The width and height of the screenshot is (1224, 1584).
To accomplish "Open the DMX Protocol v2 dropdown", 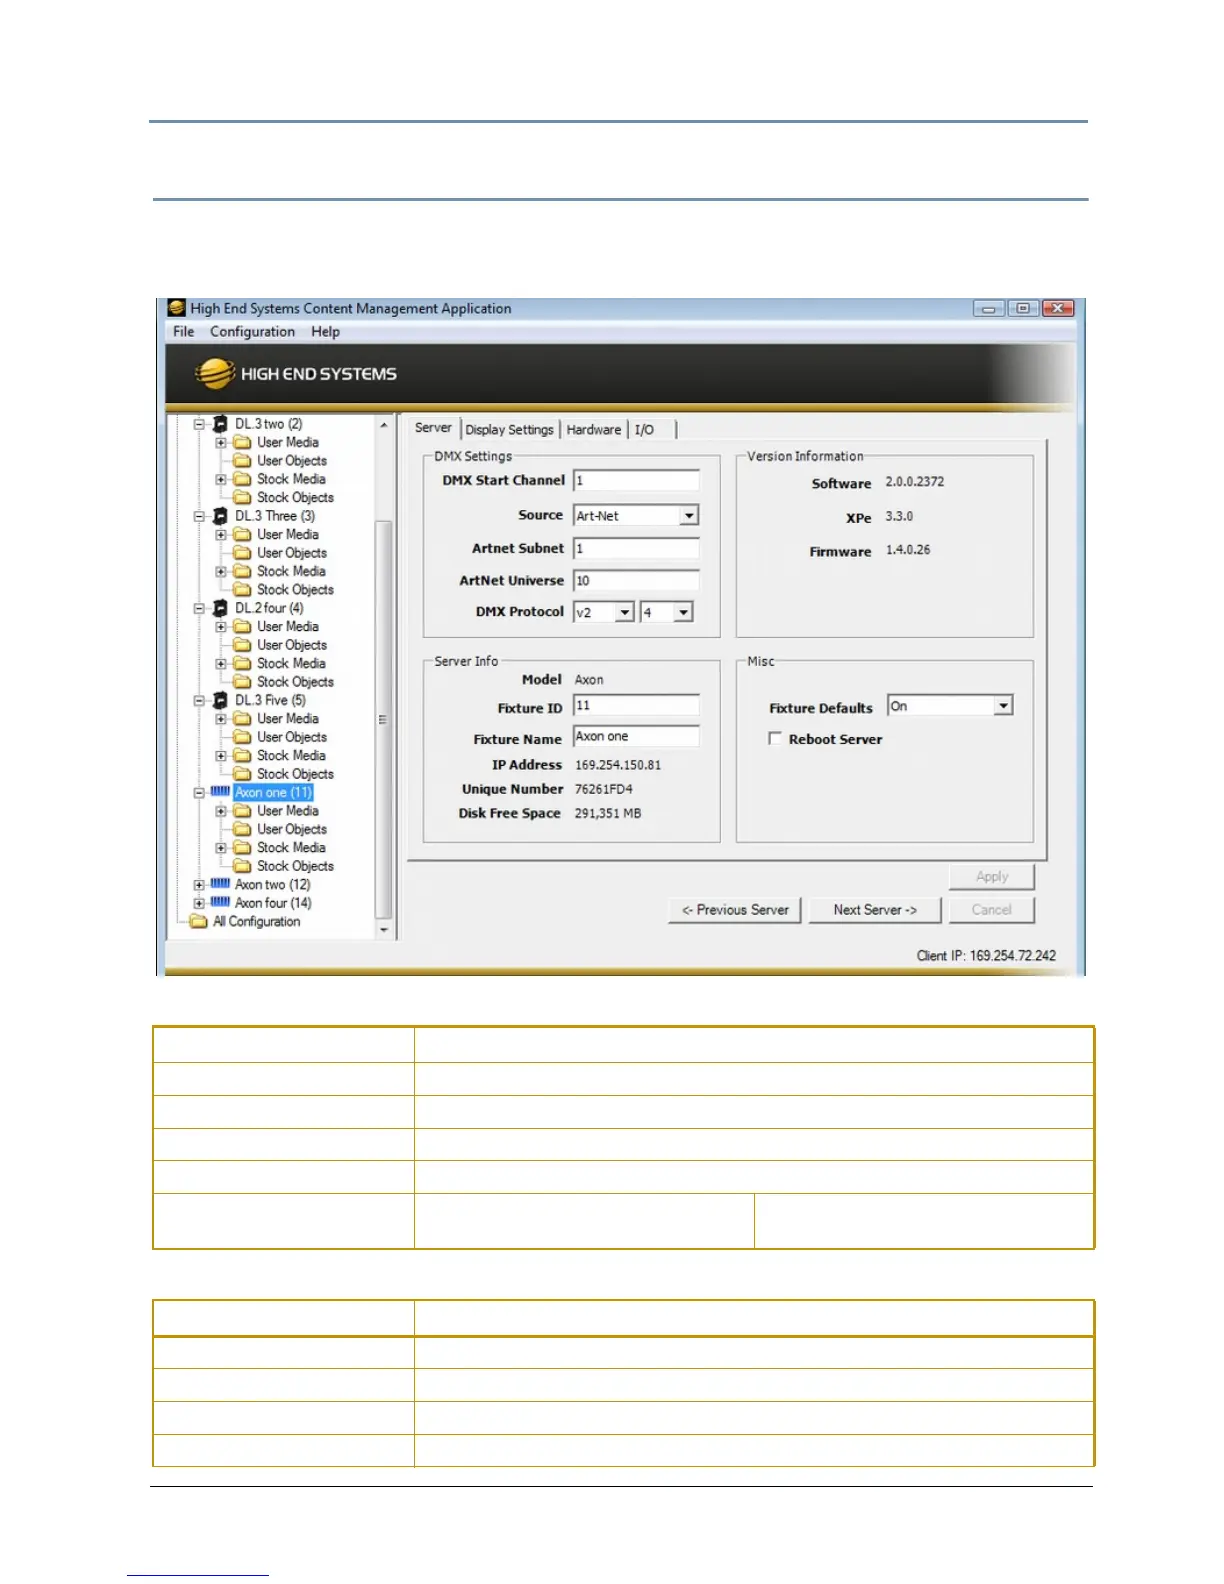I will (624, 612).
